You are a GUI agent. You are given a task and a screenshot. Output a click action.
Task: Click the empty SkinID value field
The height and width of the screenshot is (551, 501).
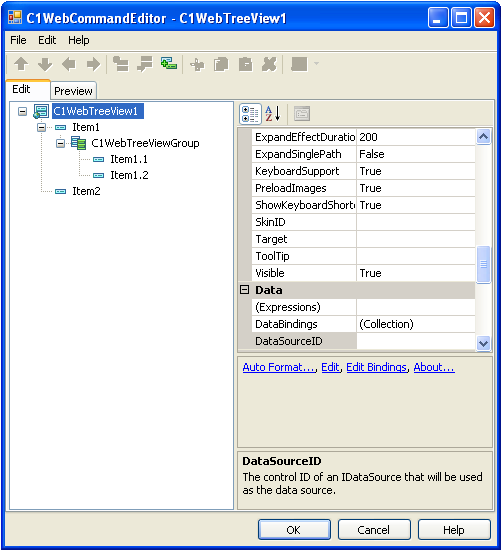point(416,222)
